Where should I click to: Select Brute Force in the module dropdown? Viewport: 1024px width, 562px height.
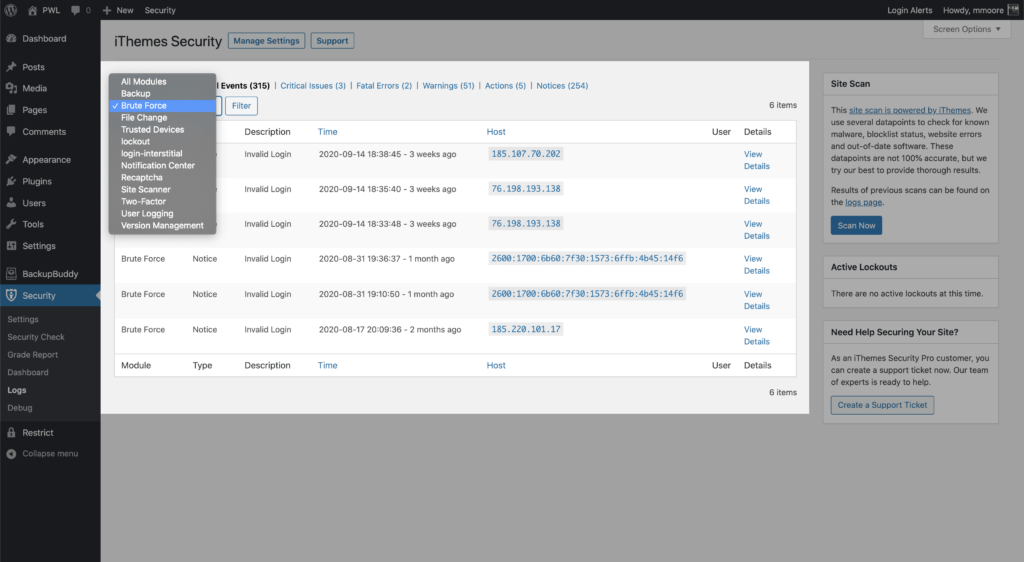click(x=162, y=106)
